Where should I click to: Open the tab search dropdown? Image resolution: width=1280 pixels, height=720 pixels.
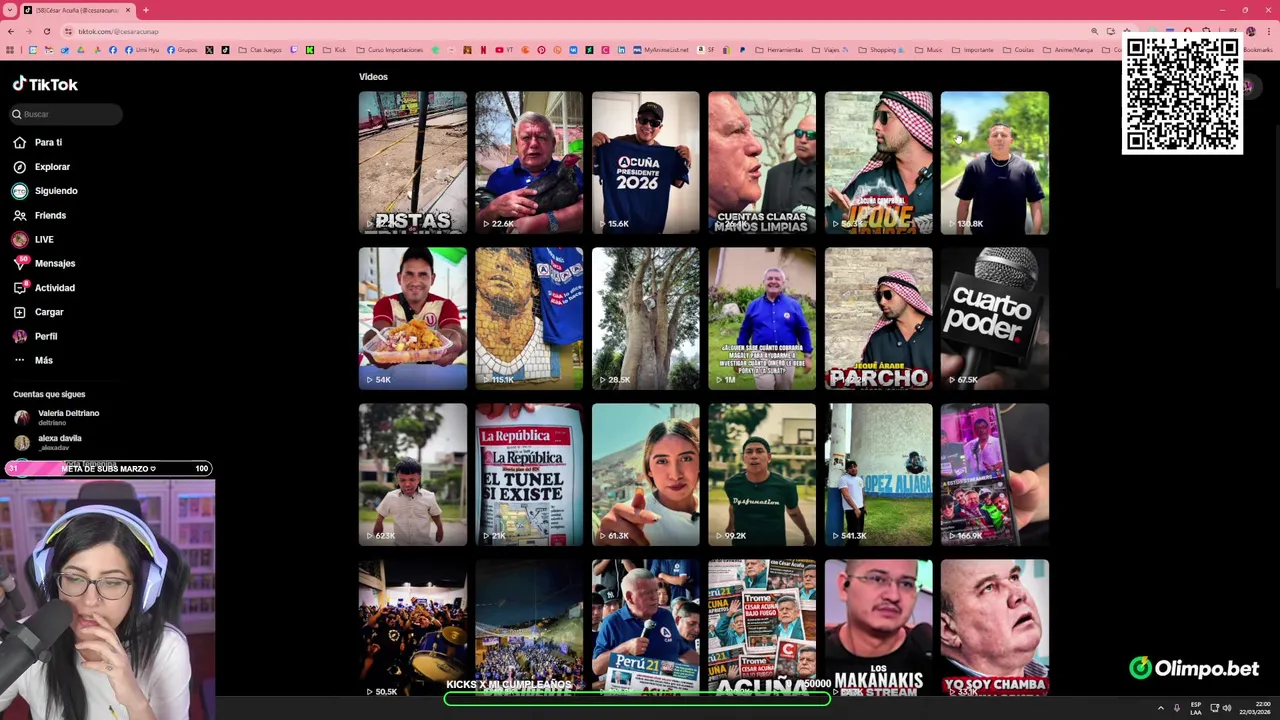tap(10, 10)
